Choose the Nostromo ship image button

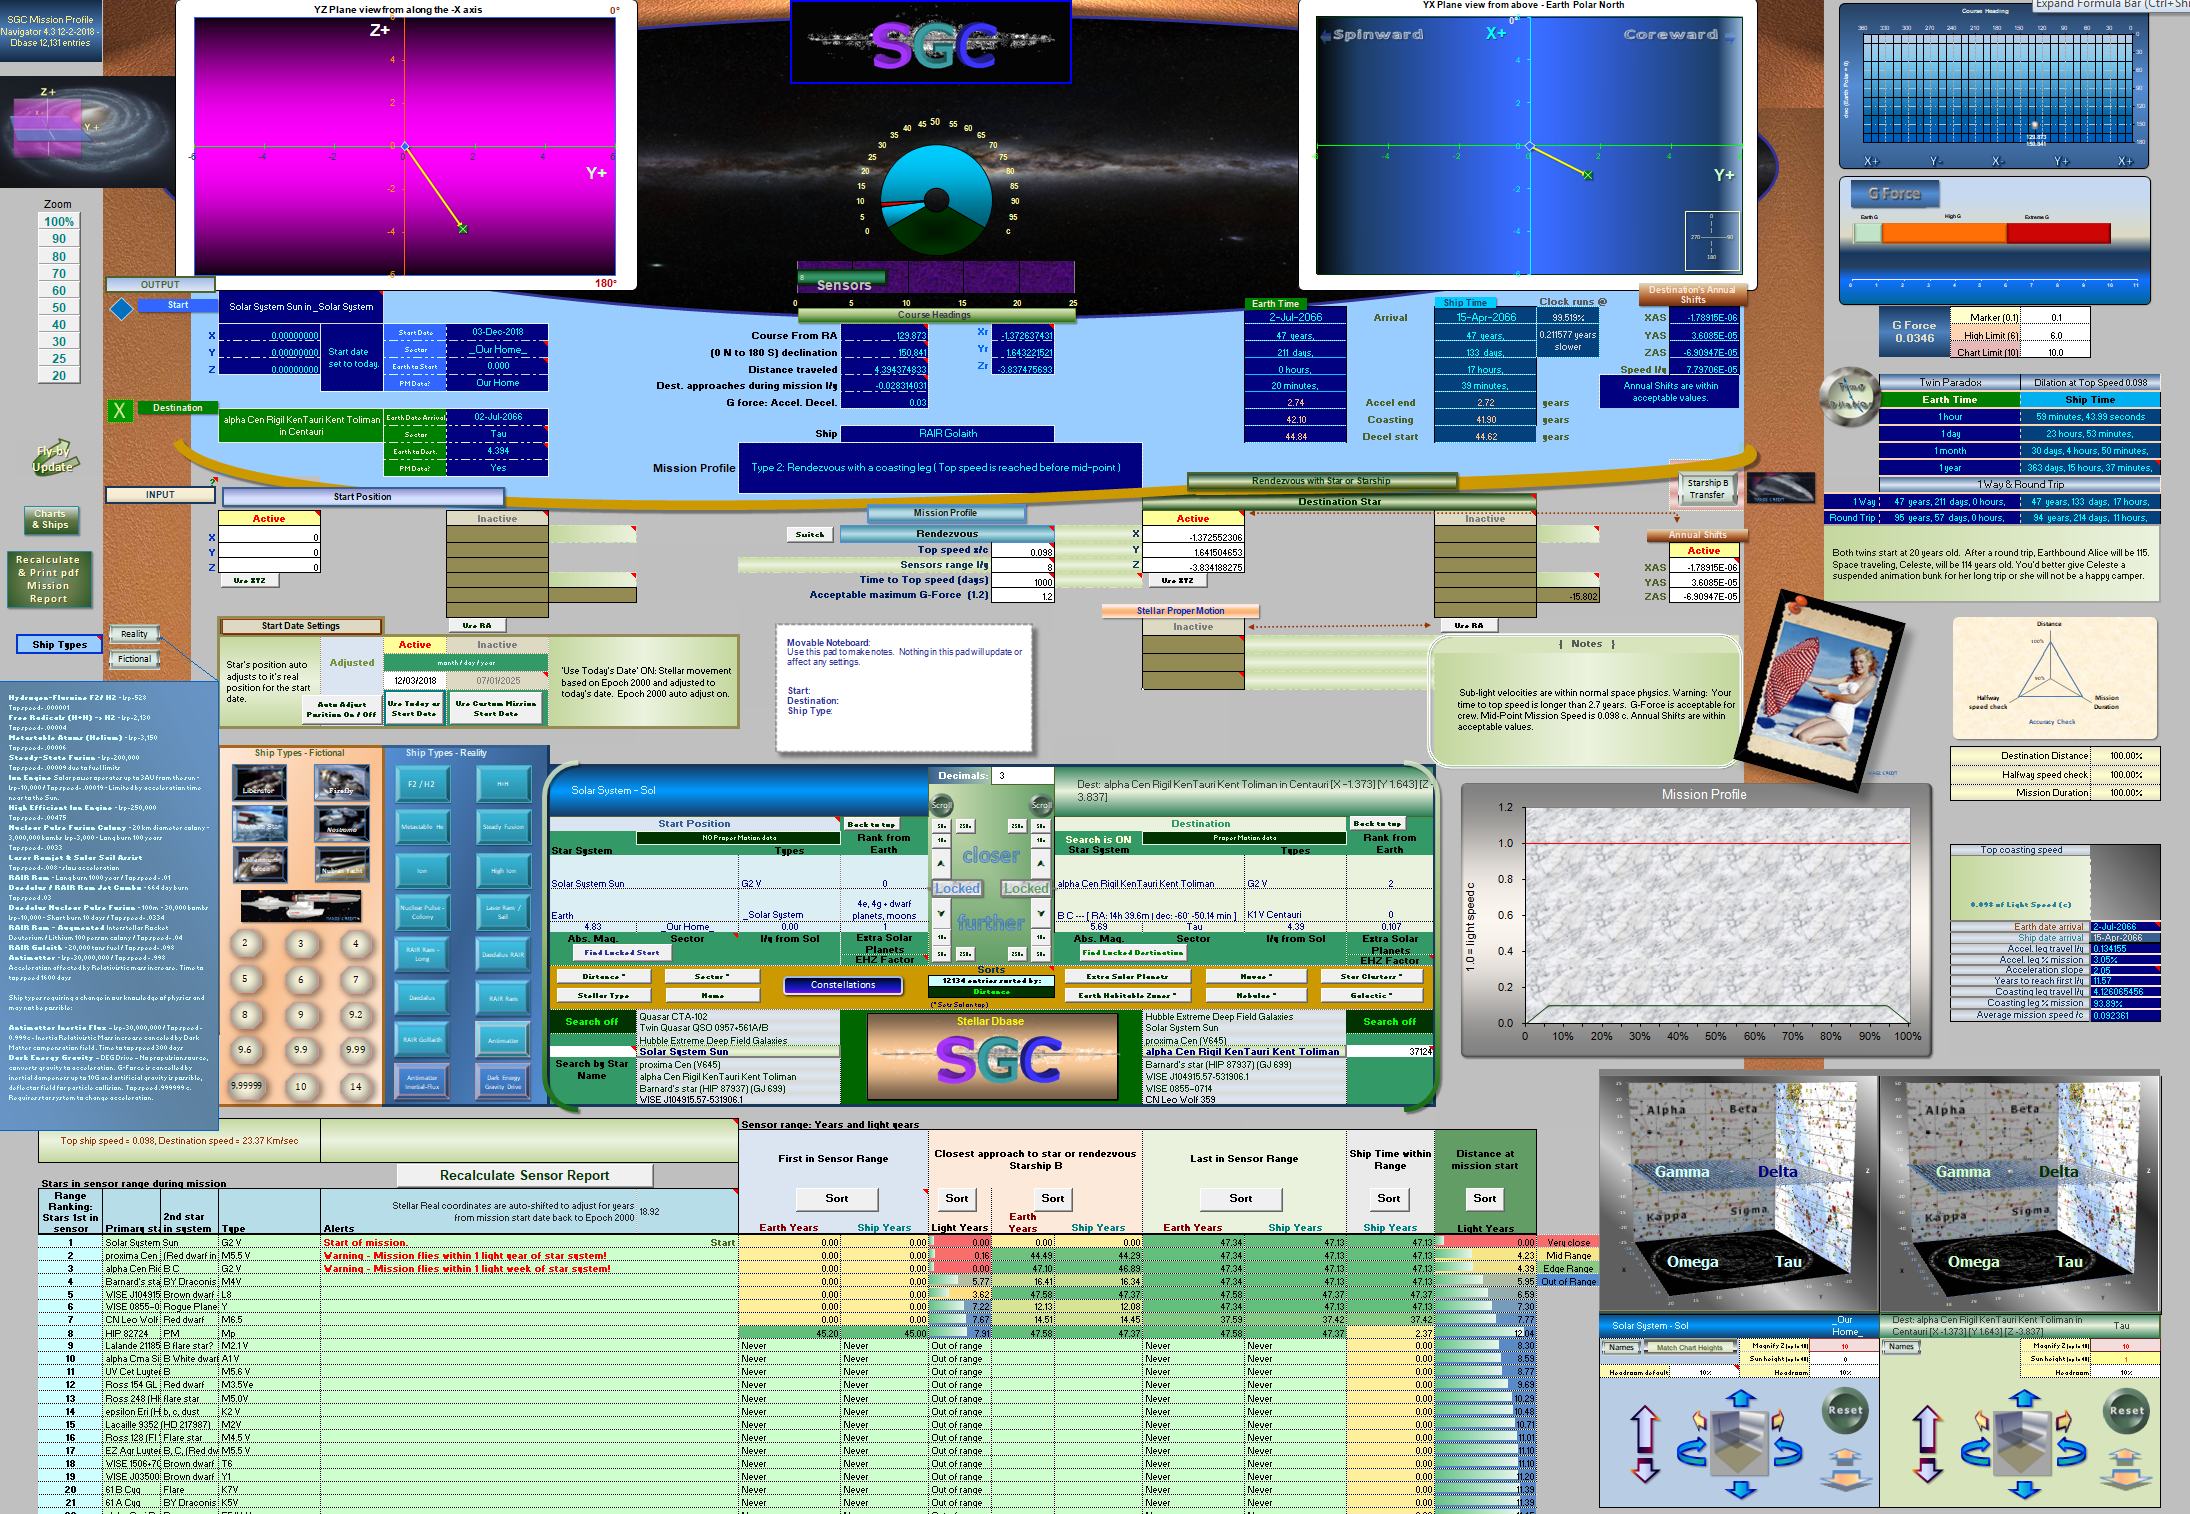340,824
